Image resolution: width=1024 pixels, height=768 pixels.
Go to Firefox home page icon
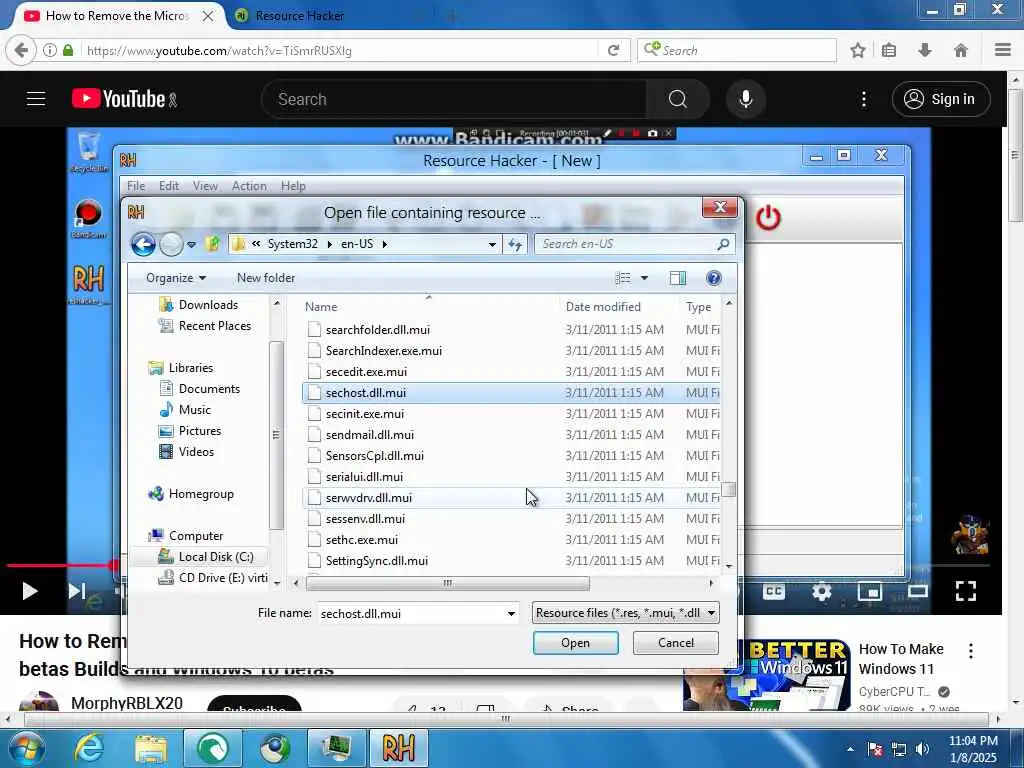(x=961, y=50)
